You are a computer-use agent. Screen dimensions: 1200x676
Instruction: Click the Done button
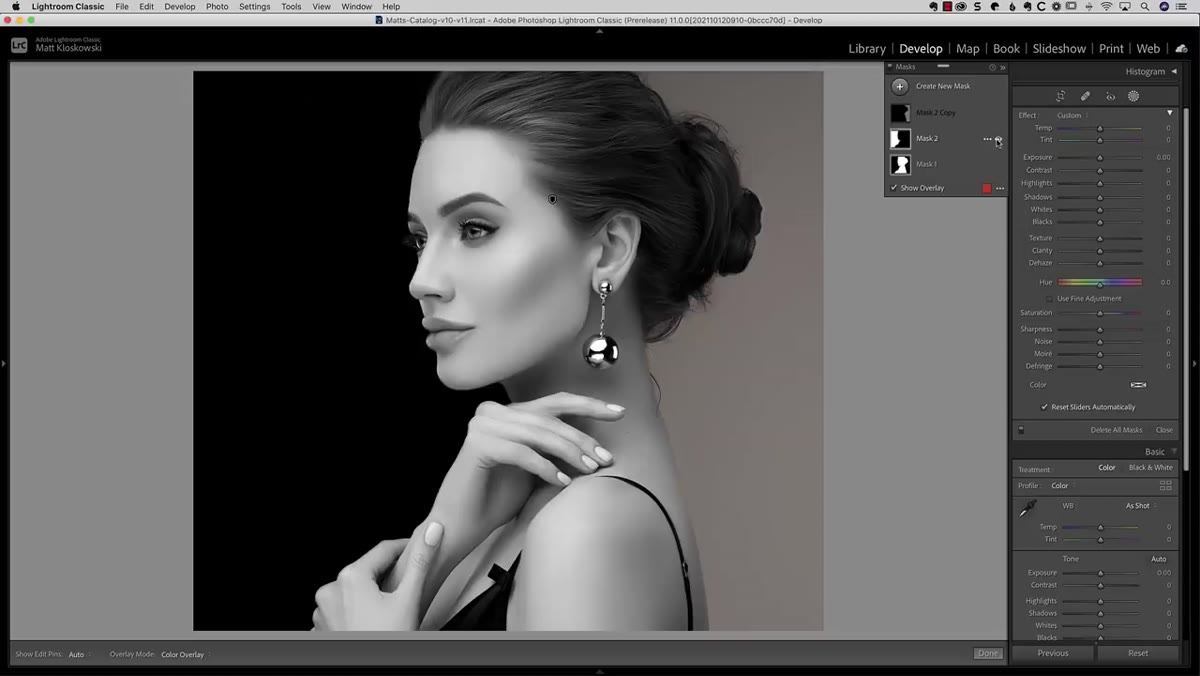click(988, 653)
